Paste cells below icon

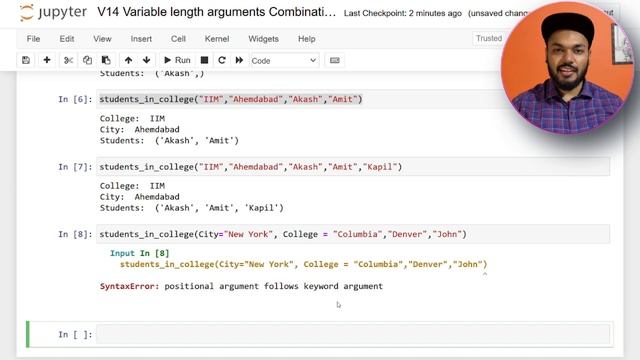[106, 60]
